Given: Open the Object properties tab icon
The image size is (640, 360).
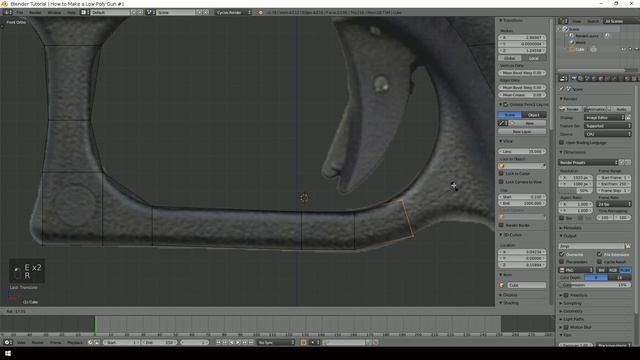Looking at the screenshot, I should (601, 78).
